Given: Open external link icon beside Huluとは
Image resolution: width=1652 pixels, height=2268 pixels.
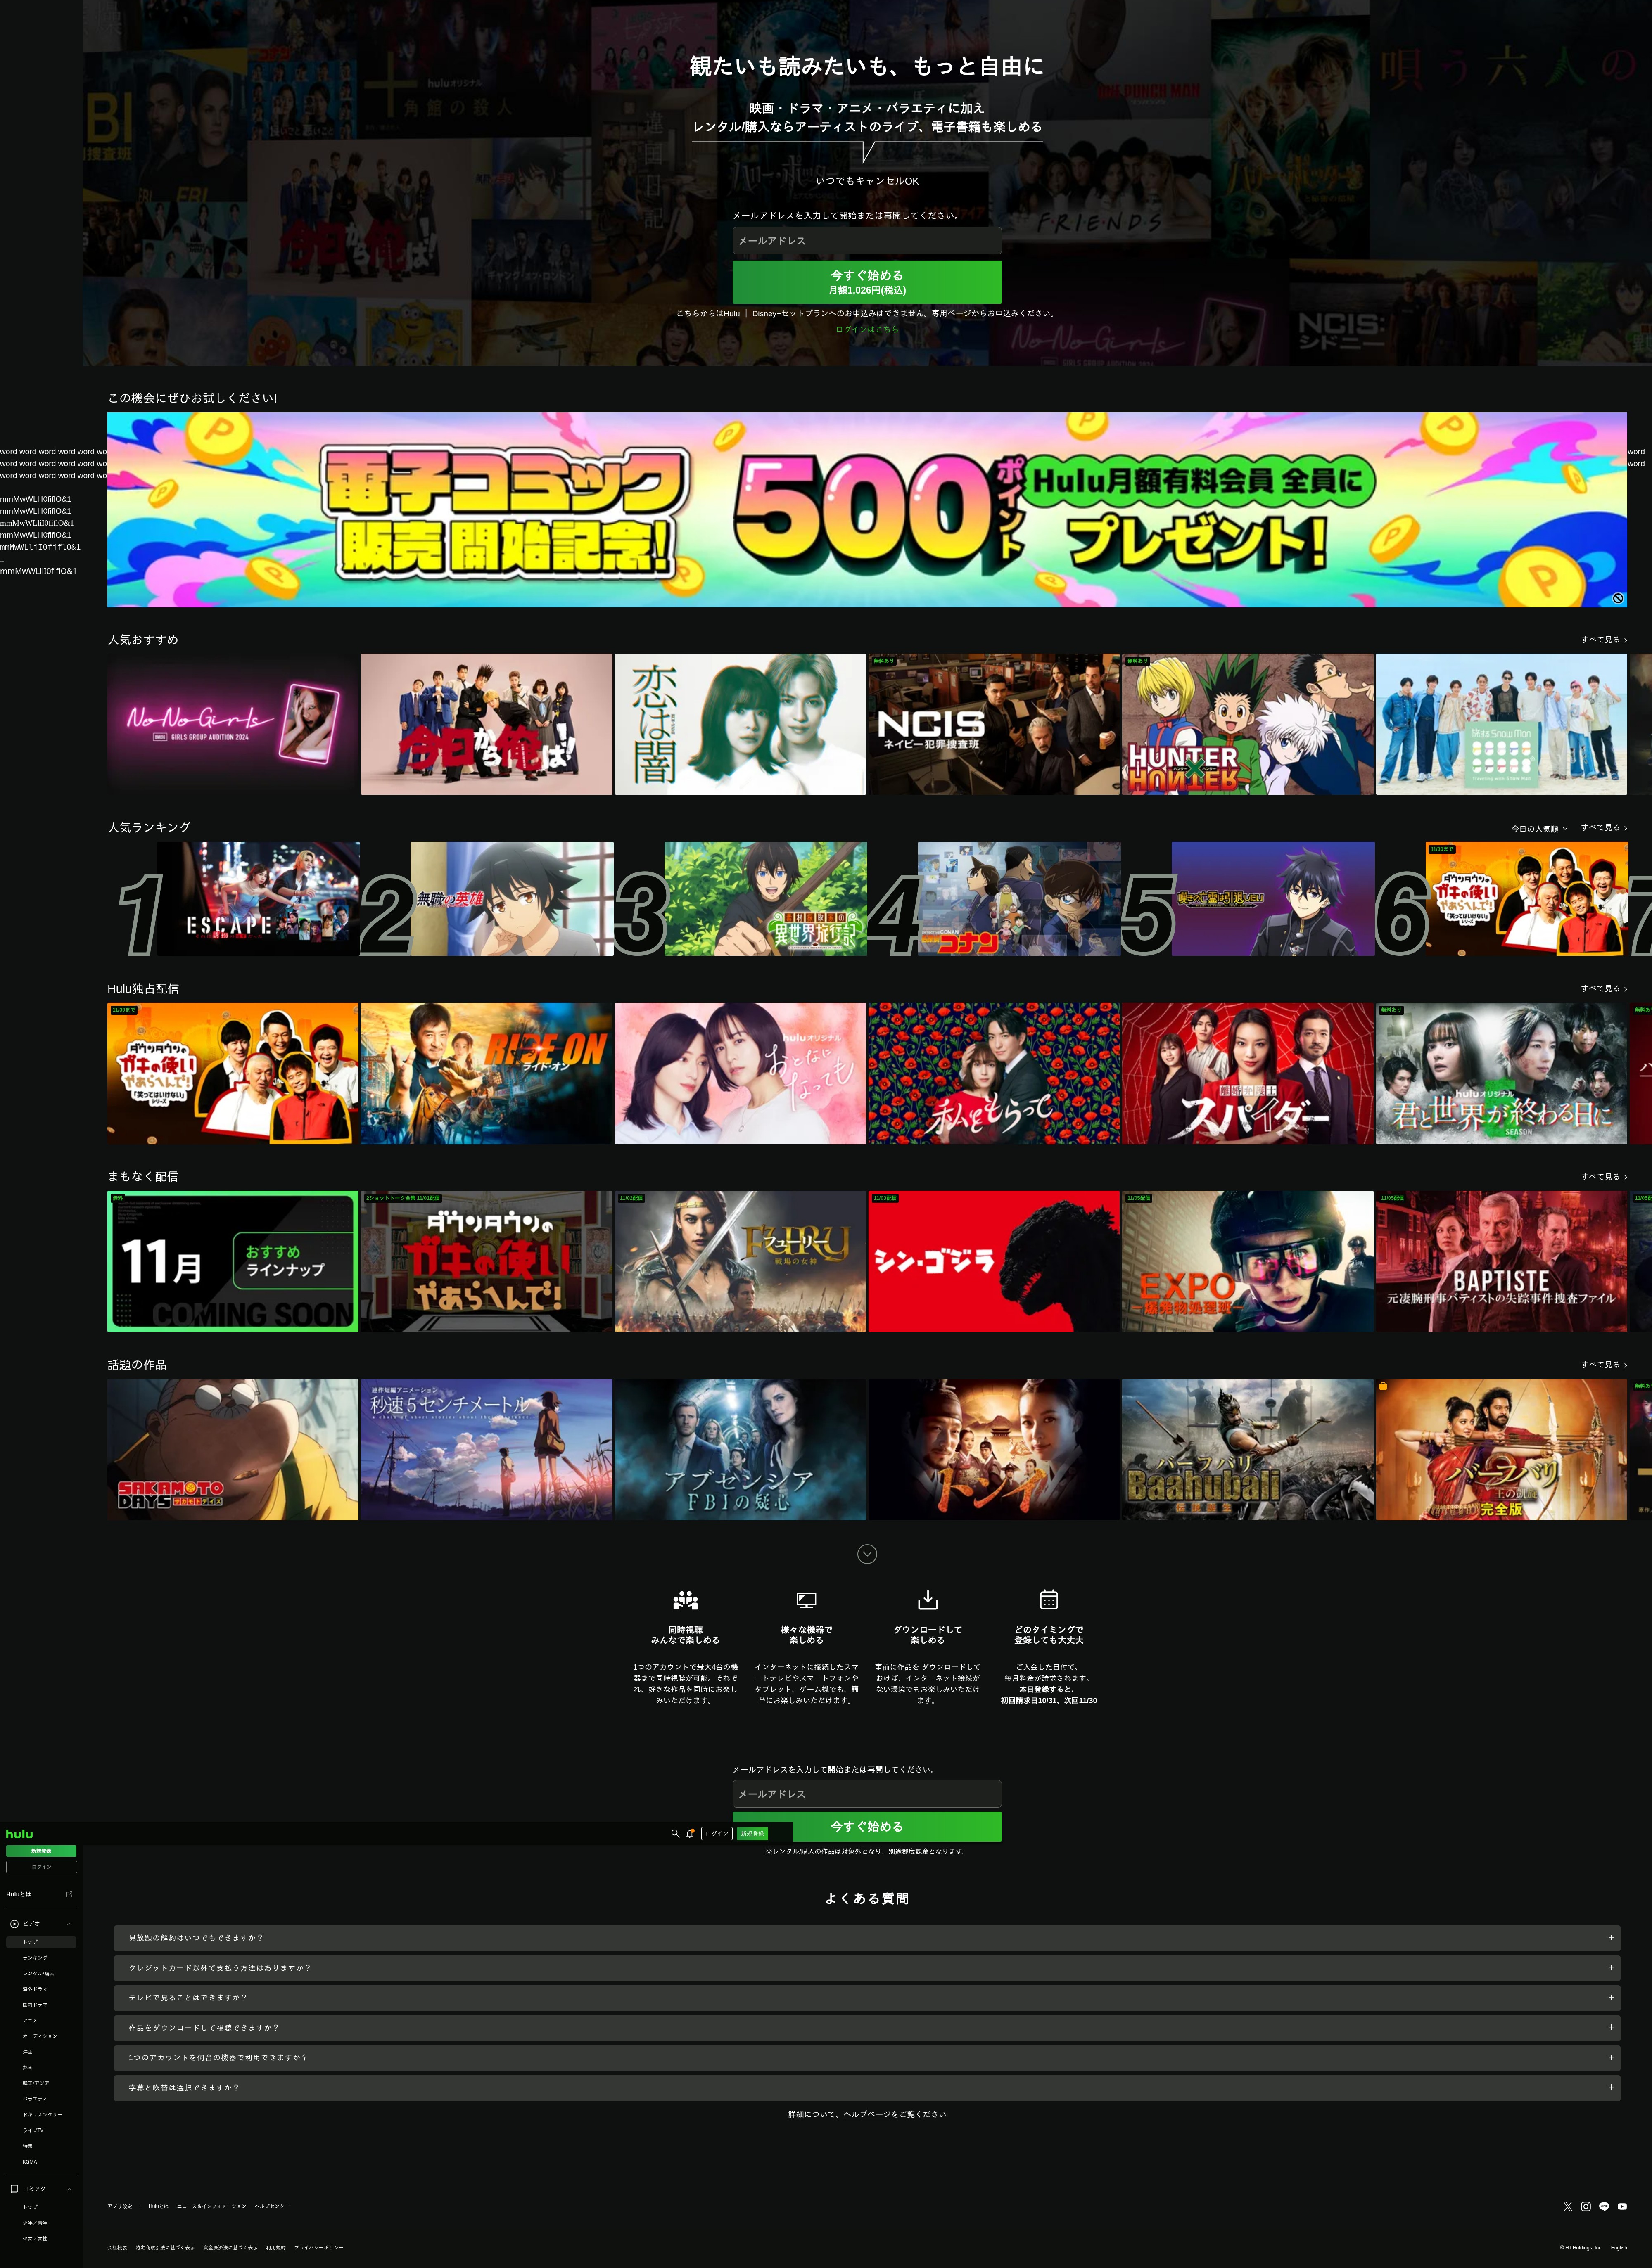Looking at the screenshot, I should click(69, 1894).
